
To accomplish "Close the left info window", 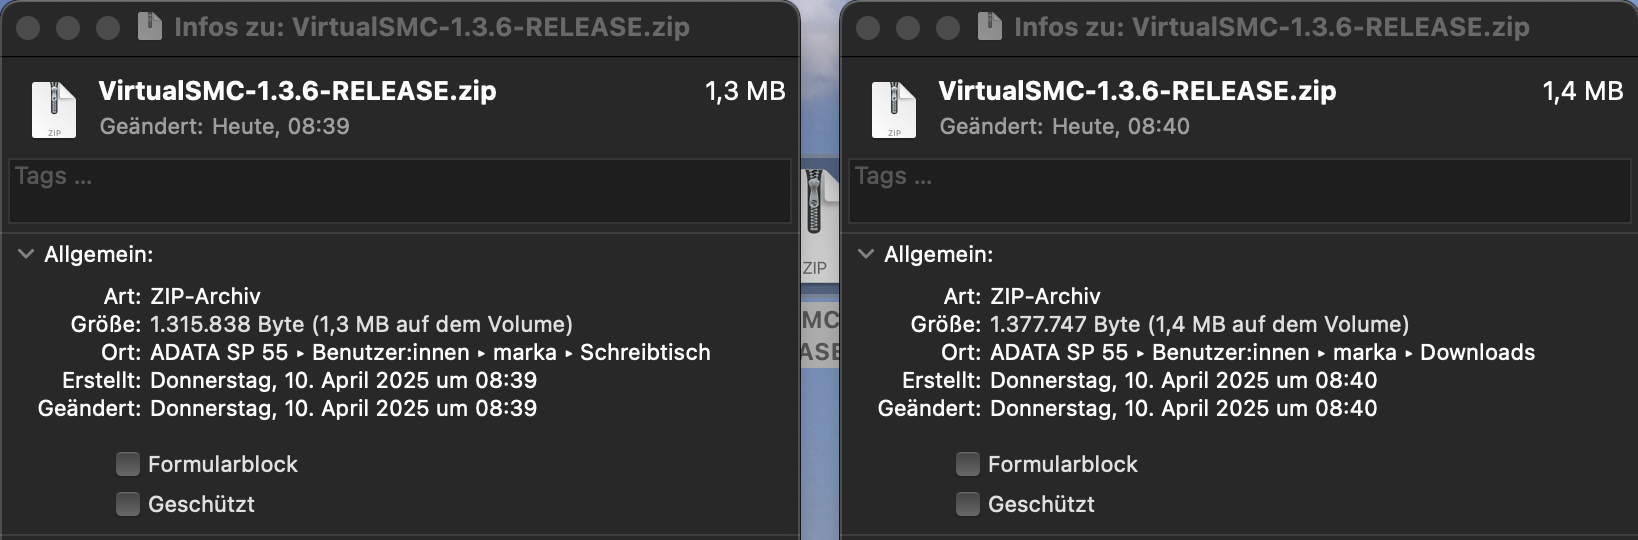I will point(28,27).
